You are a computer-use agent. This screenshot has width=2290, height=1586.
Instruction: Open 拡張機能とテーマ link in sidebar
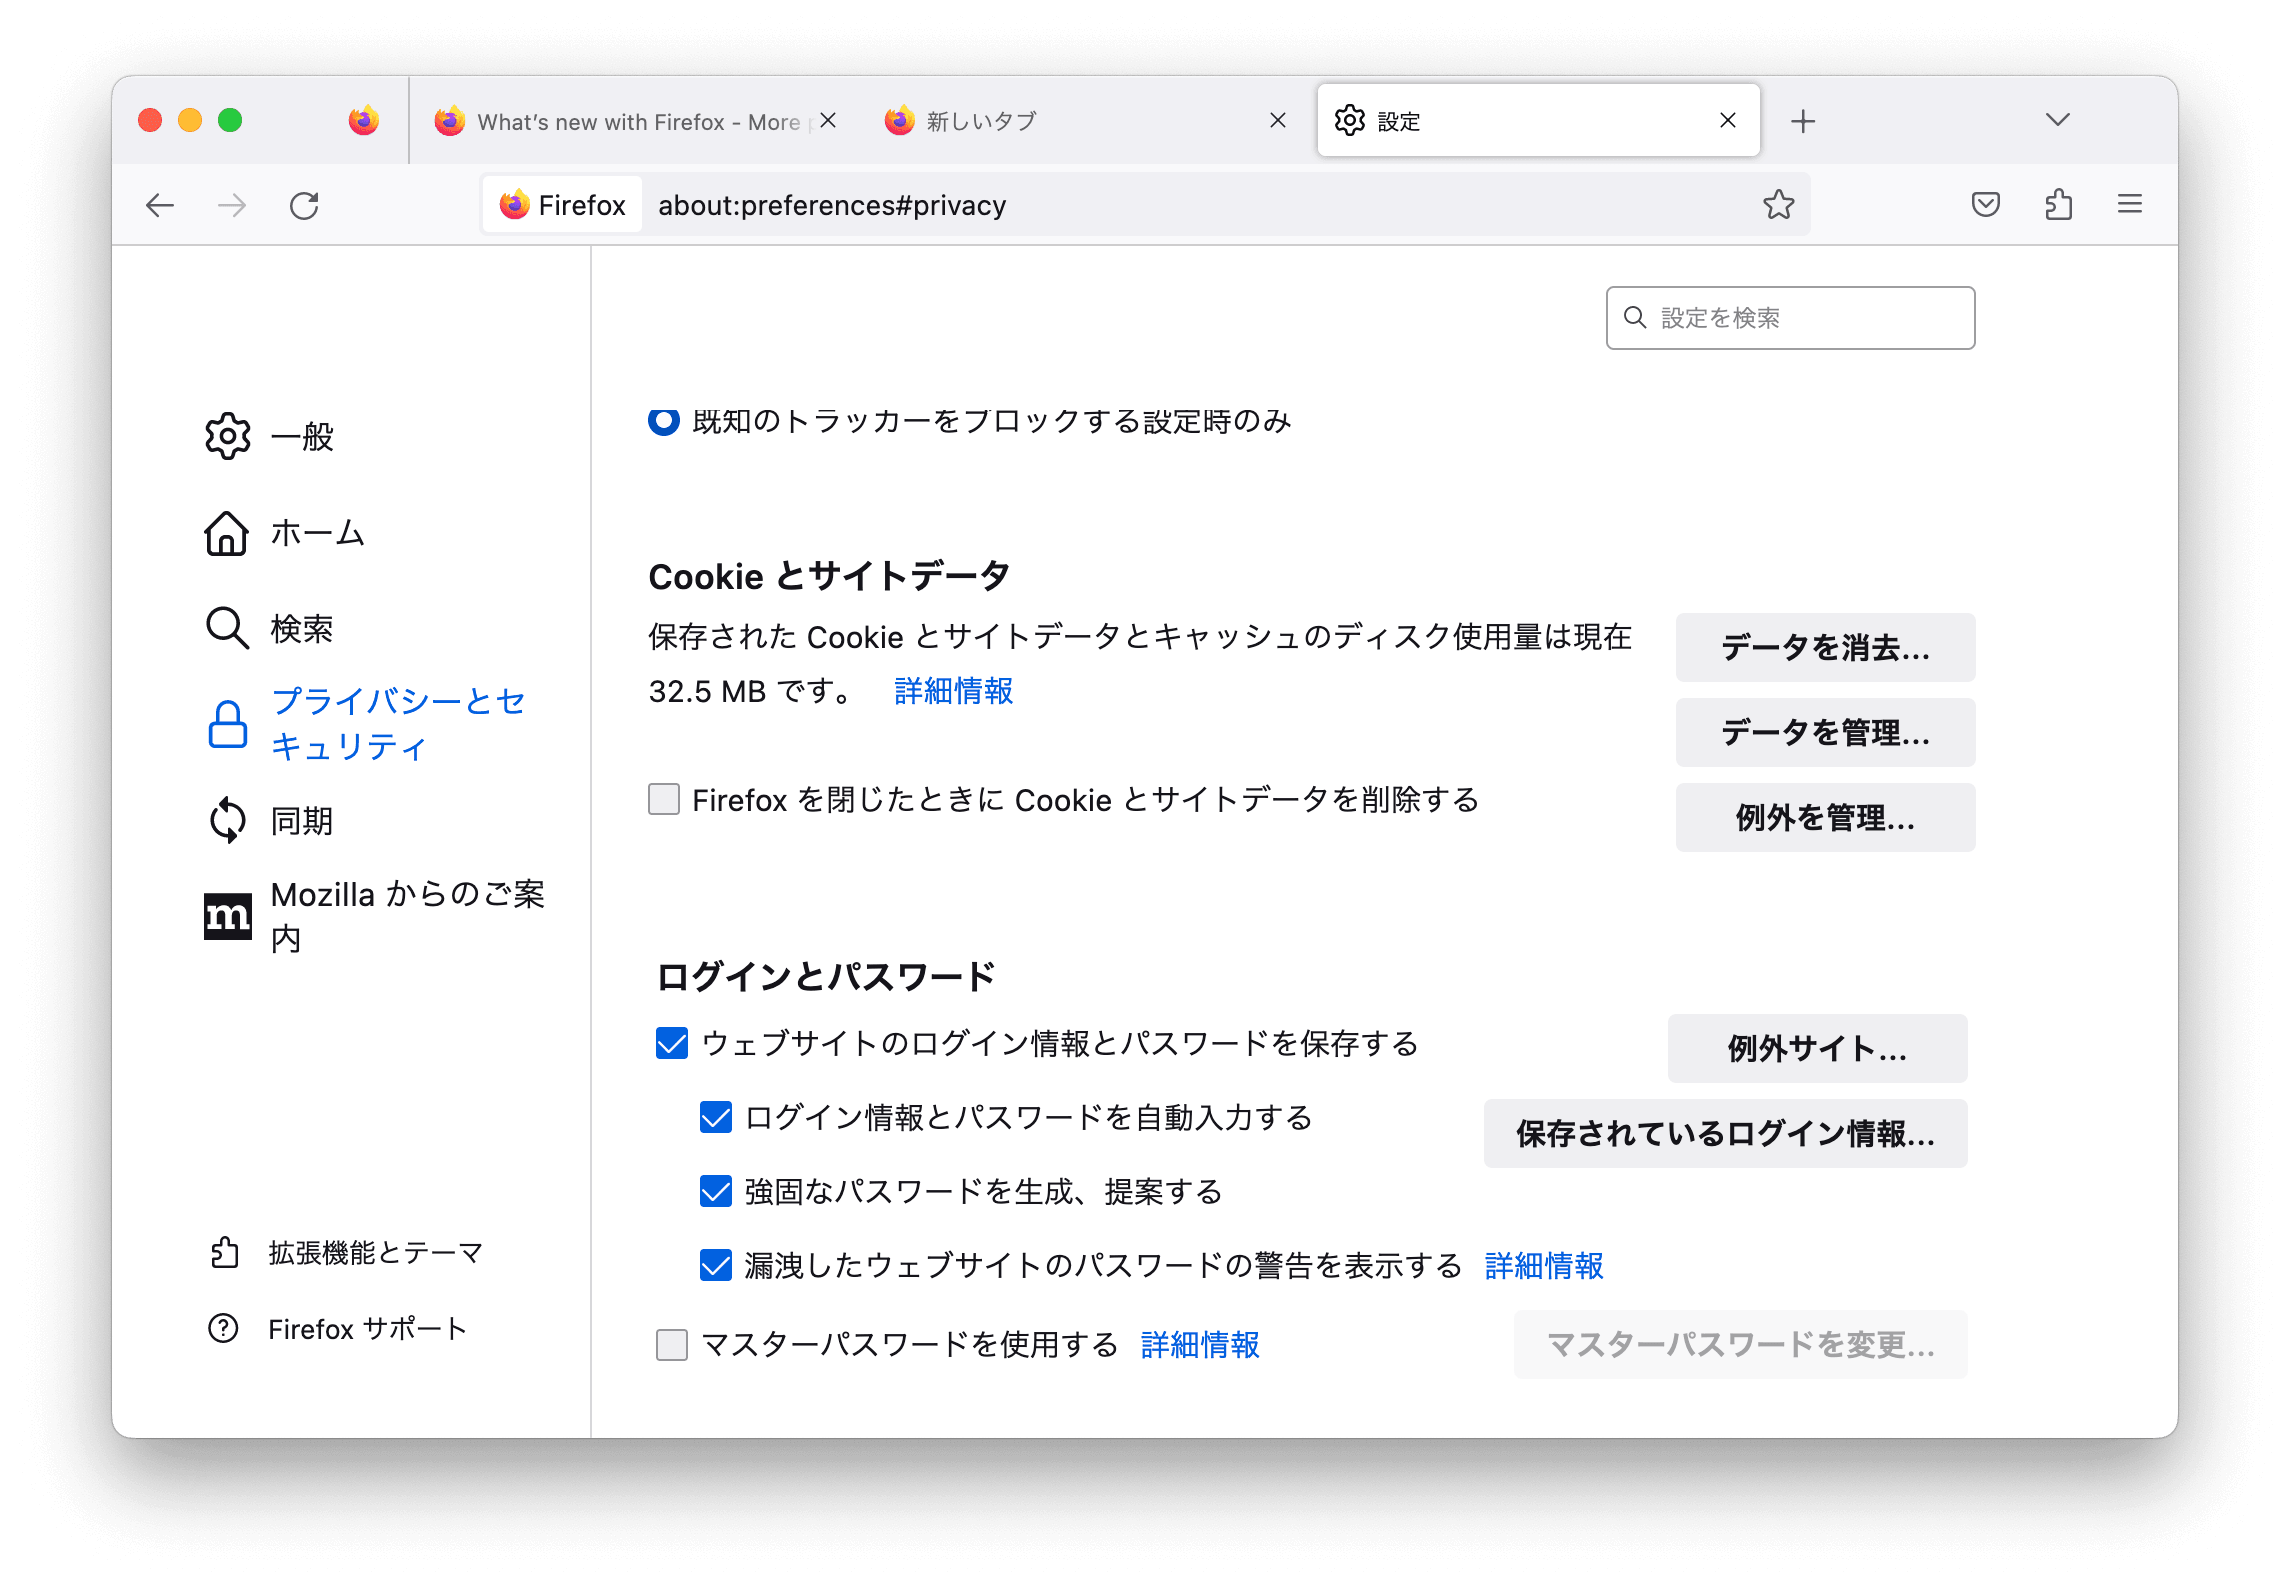[346, 1252]
